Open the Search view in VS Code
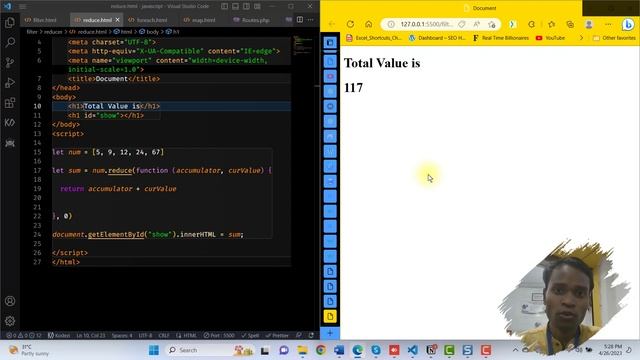The width and height of the screenshot is (640, 360). pyautogui.click(x=10, y=42)
